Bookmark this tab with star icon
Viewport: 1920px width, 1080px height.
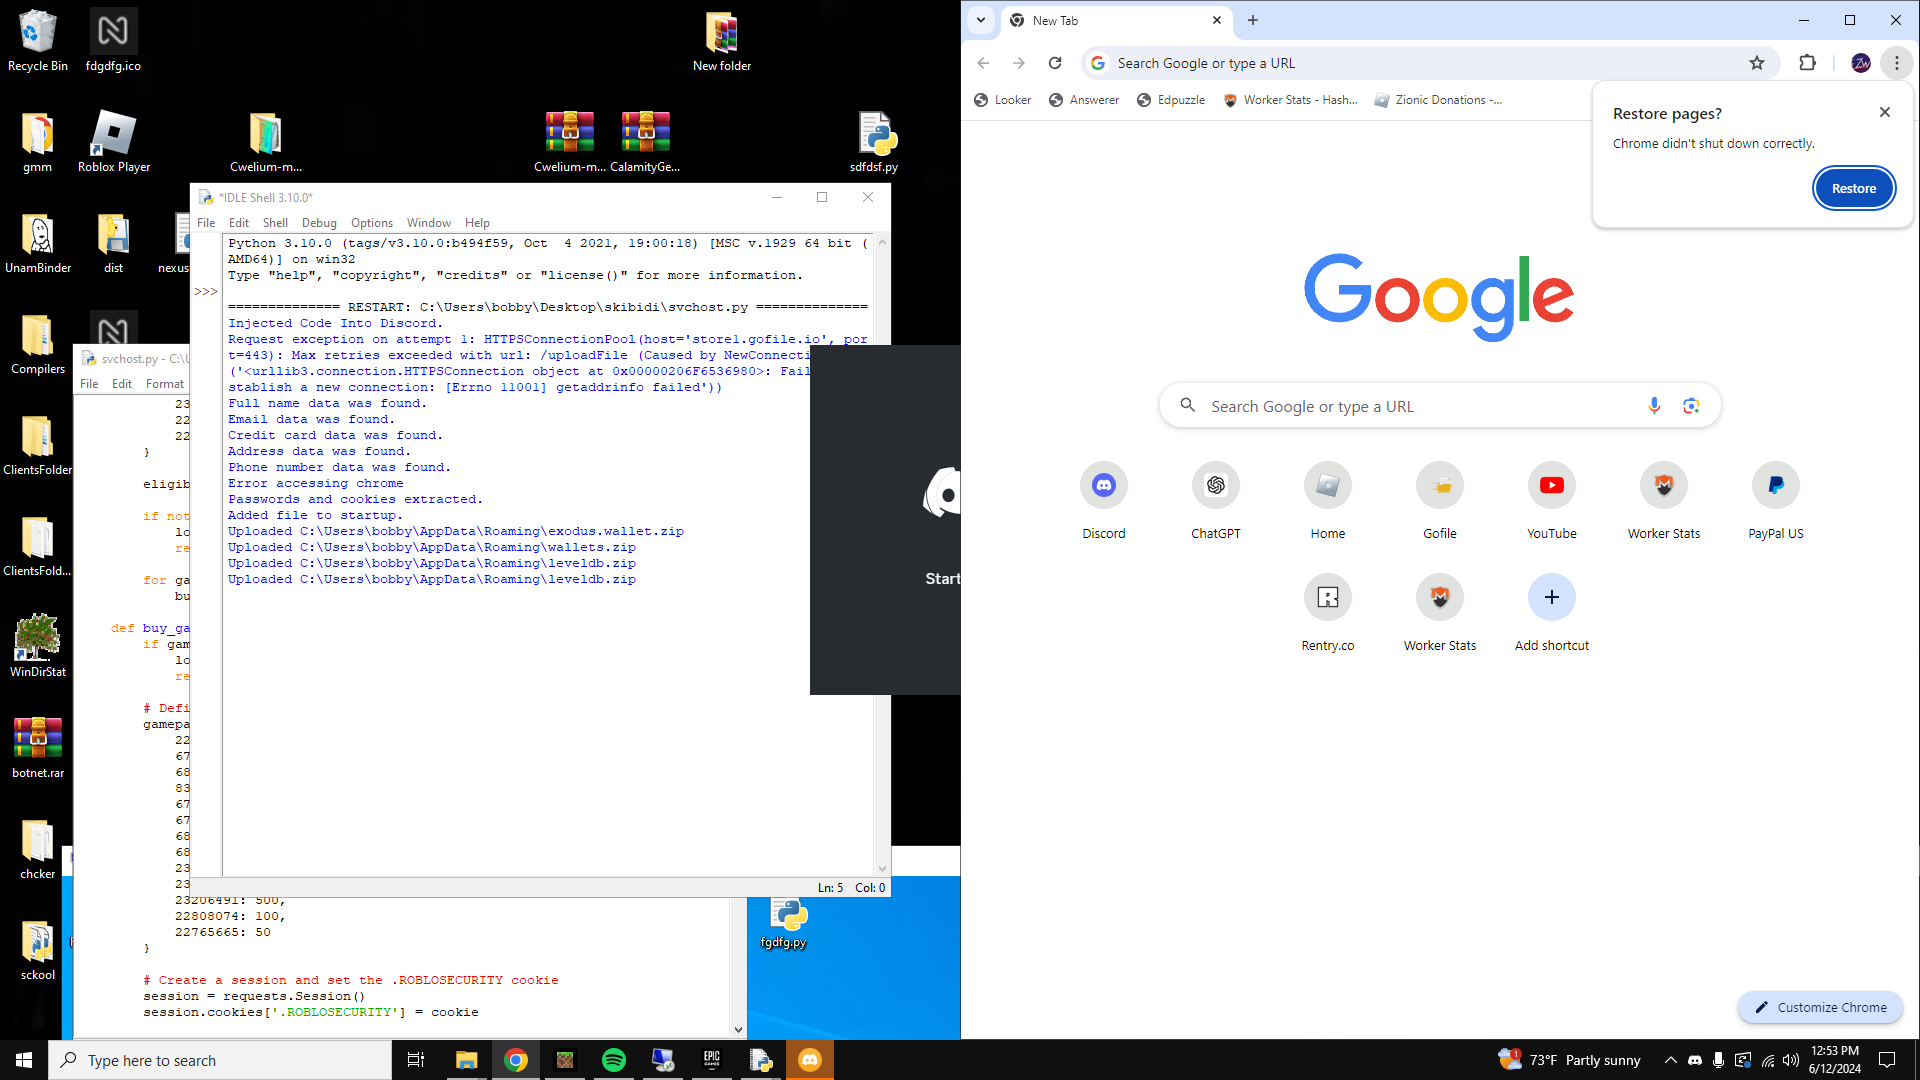pyautogui.click(x=1757, y=63)
